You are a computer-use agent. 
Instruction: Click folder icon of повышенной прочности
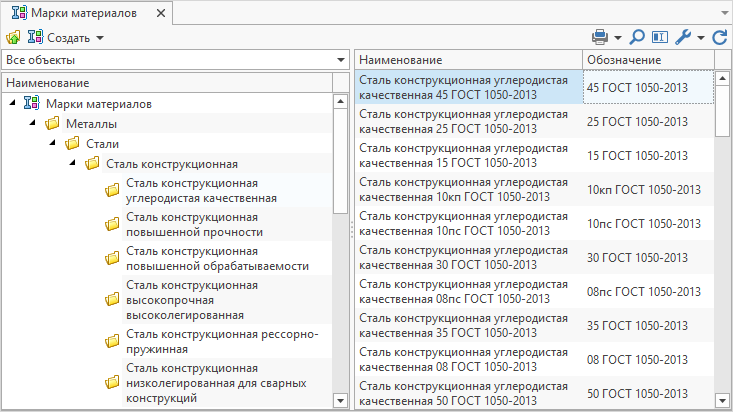pyautogui.click(x=112, y=224)
